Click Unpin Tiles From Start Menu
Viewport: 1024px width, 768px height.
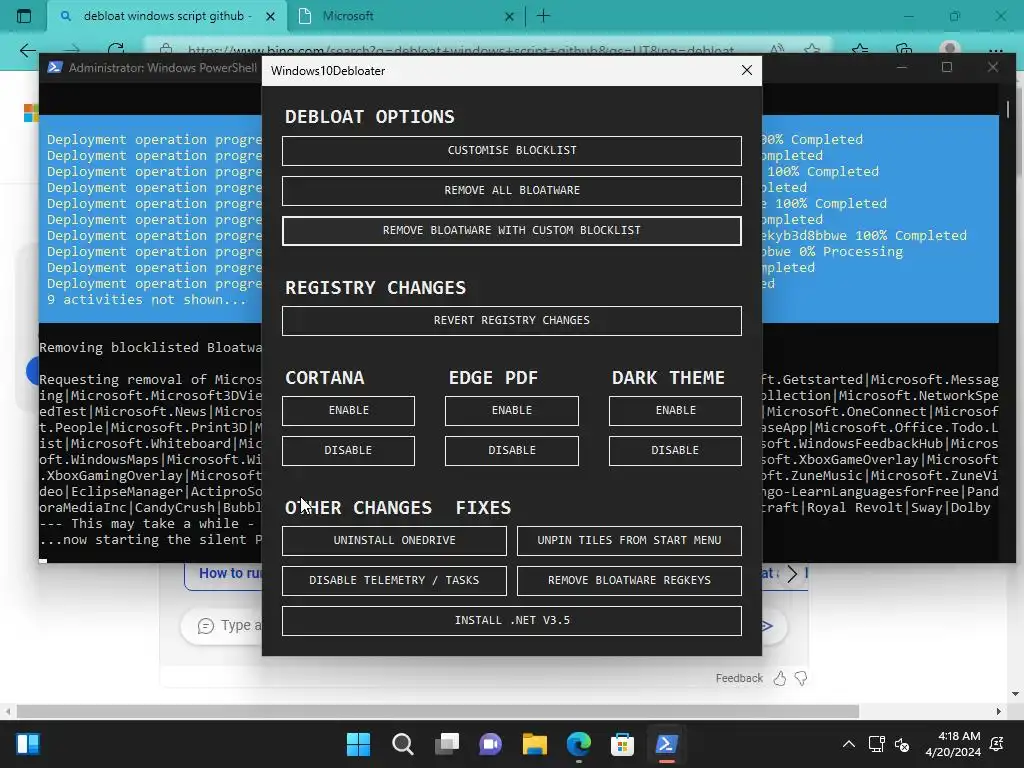pos(629,540)
